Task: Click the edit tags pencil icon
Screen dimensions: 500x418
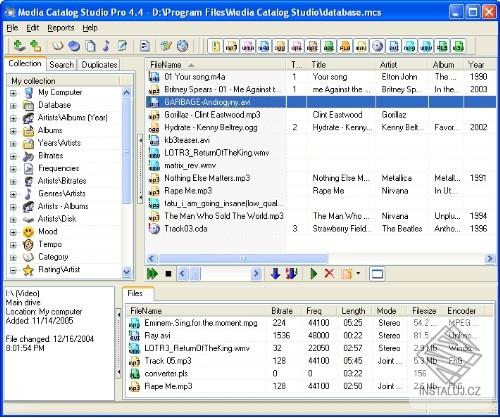Action: coord(122,46)
